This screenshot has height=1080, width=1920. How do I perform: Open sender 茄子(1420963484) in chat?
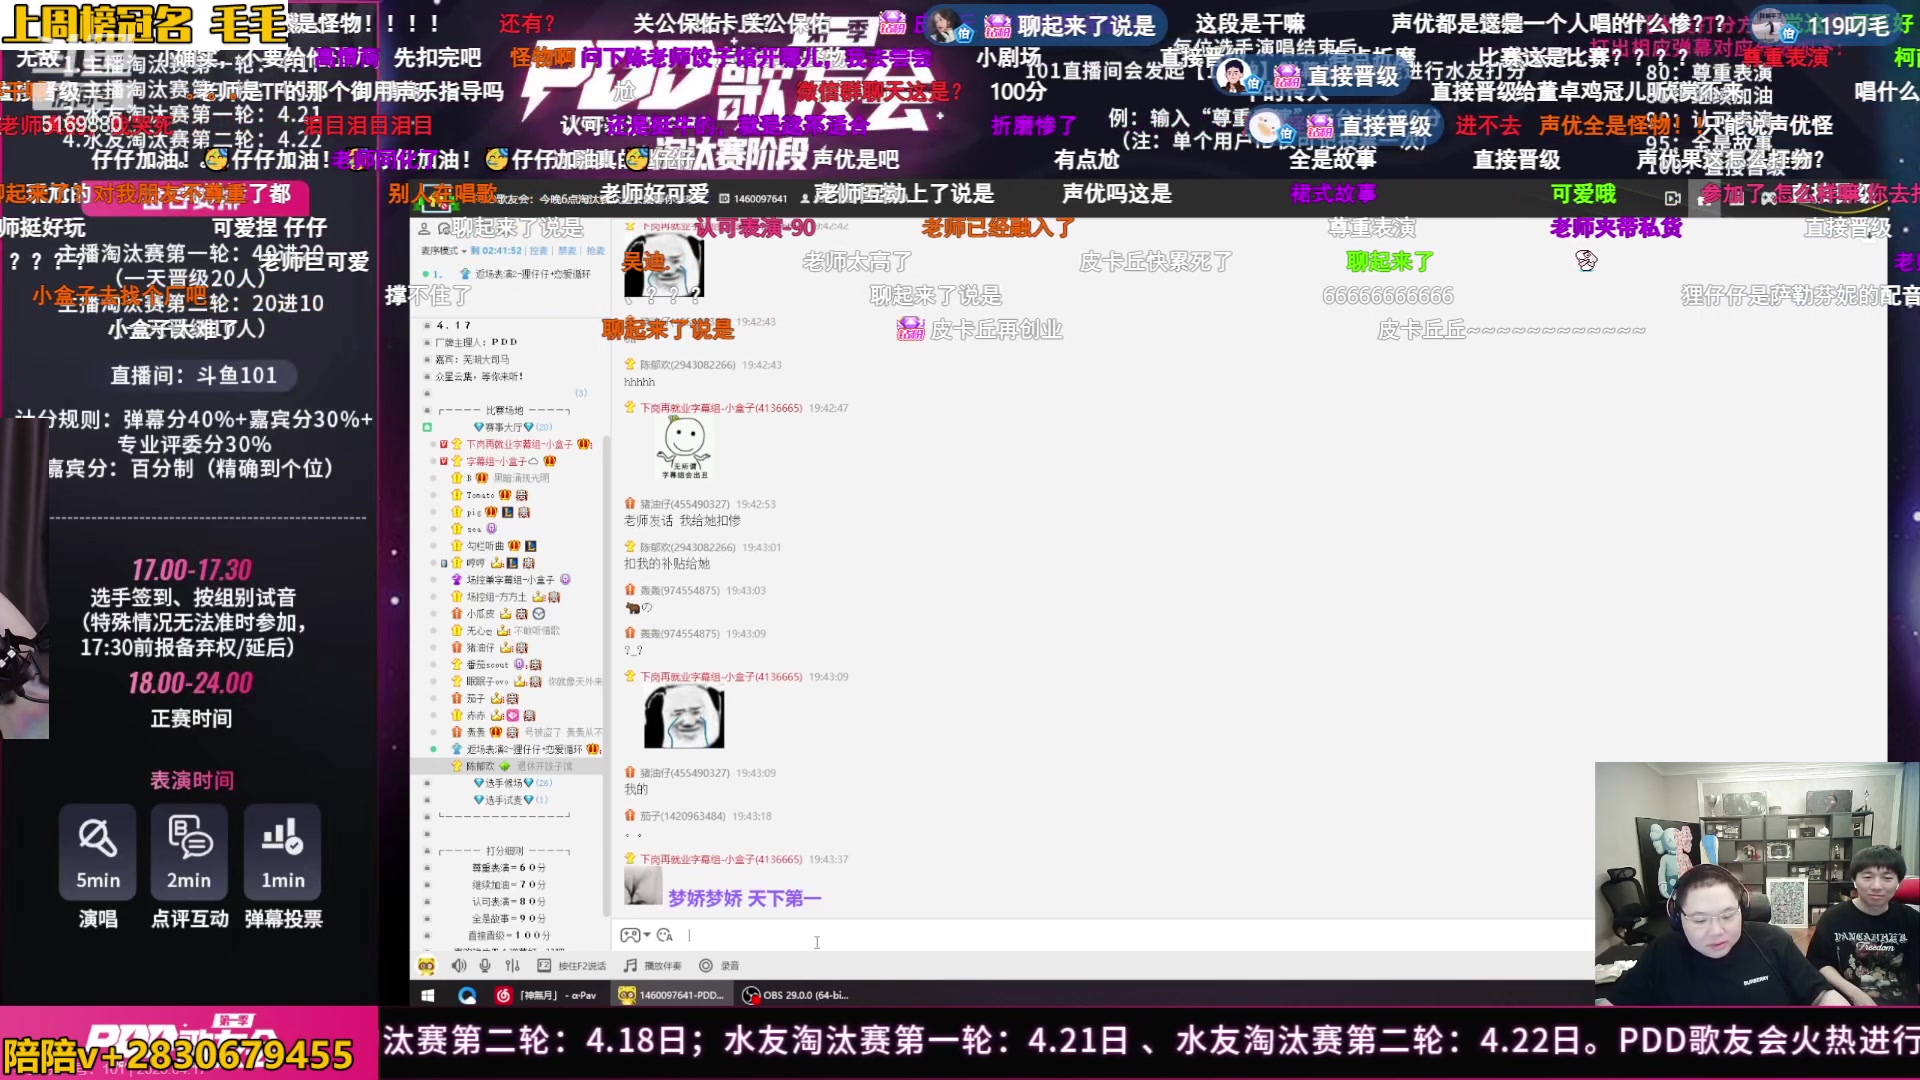tap(682, 816)
